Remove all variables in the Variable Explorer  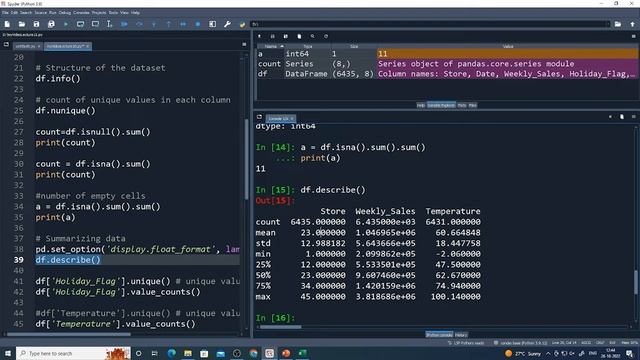299,36
